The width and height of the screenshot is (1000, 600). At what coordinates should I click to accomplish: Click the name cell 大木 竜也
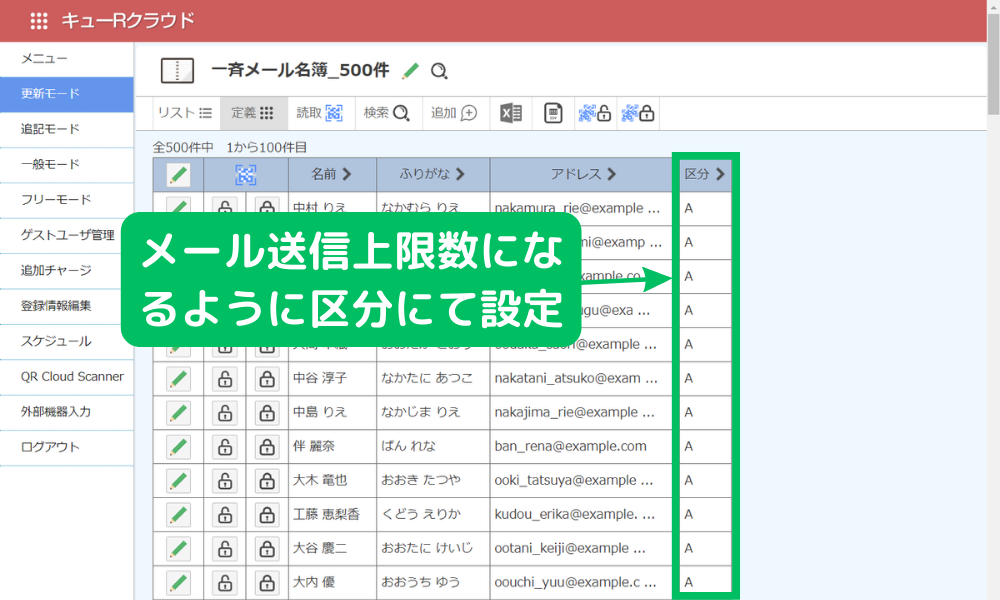pyautogui.click(x=332, y=480)
